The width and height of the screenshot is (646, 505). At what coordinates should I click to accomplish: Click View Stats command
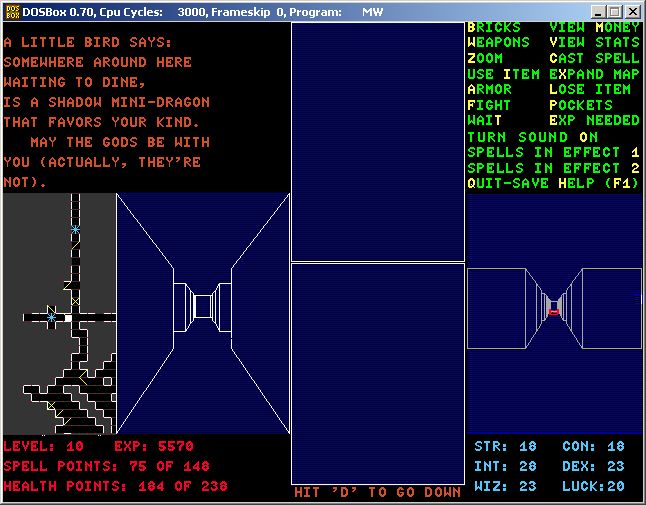(x=594, y=43)
